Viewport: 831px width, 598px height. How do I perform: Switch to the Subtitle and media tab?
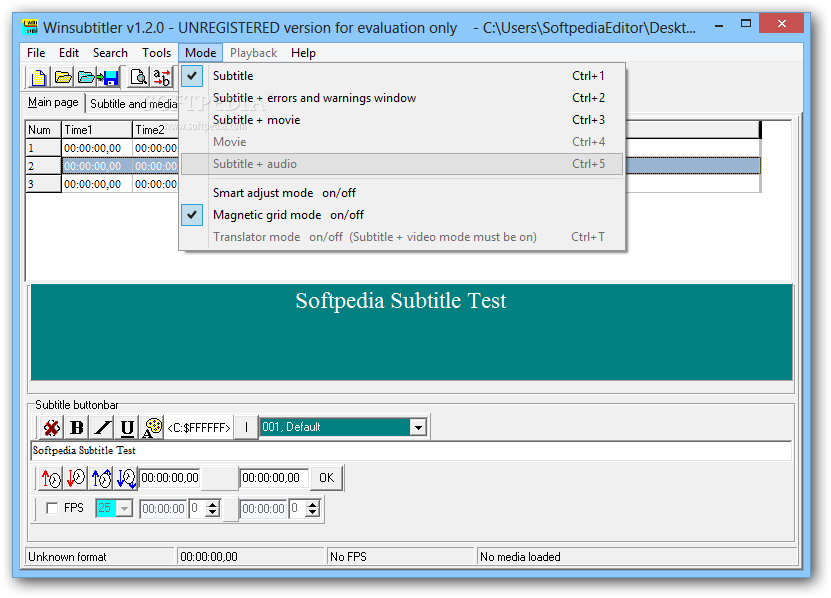[x=134, y=104]
